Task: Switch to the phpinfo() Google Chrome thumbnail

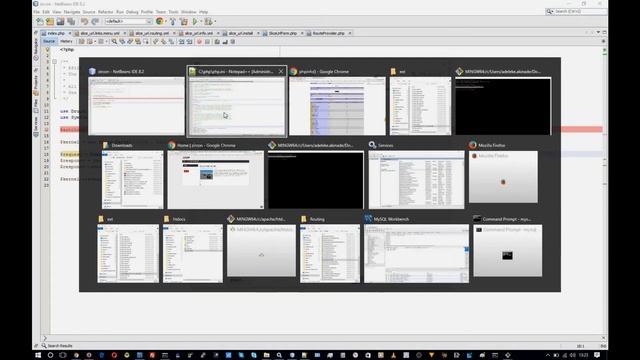Action: [337, 100]
